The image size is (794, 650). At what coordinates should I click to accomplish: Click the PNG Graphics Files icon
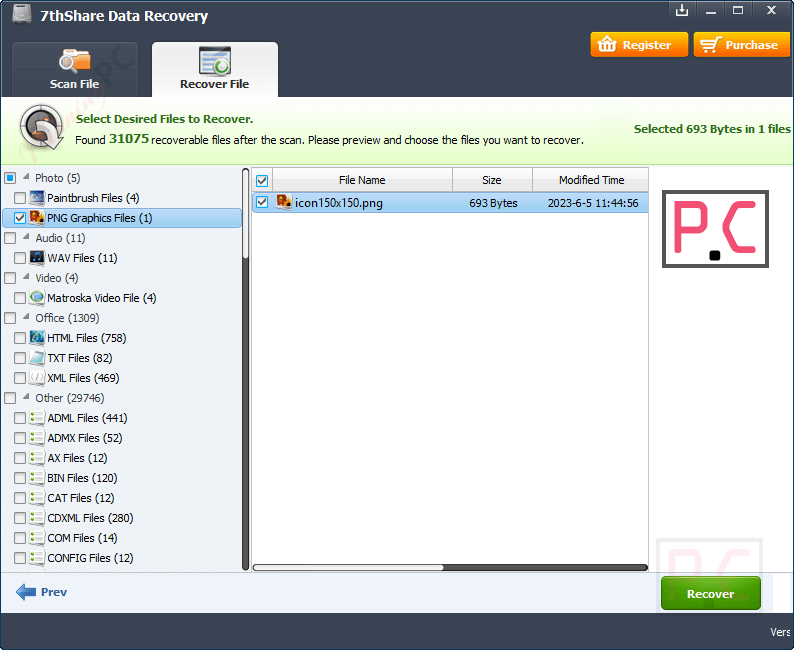pos(37,217)
